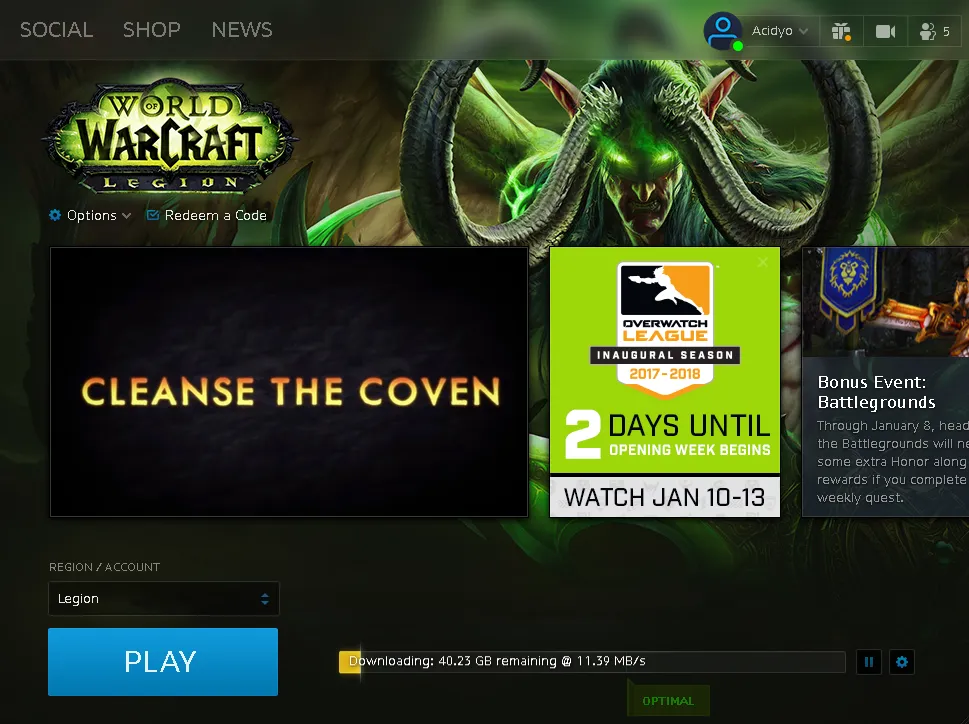Click the World of Warcraft Legion logo

tap(169, 135)
